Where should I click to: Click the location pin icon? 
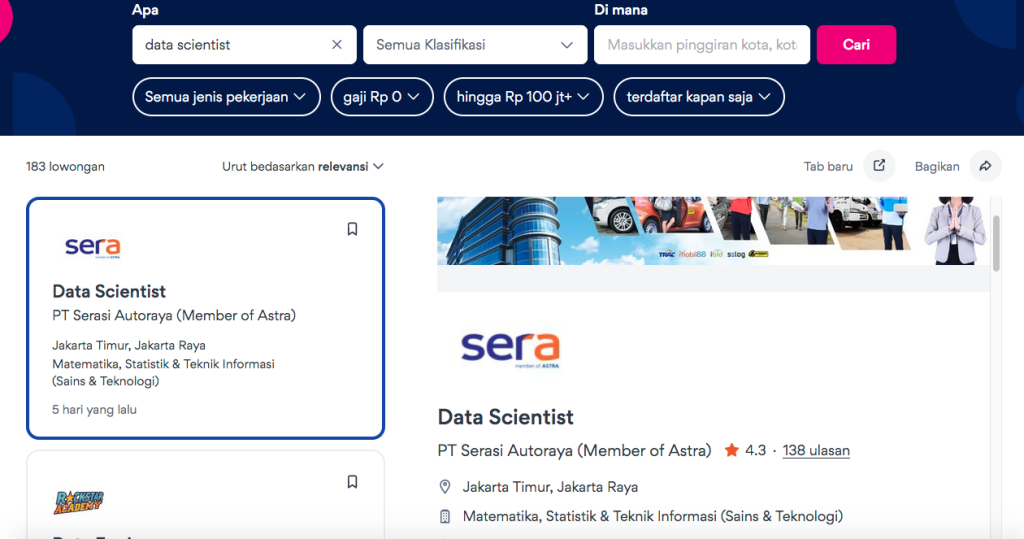coord(445,487)
